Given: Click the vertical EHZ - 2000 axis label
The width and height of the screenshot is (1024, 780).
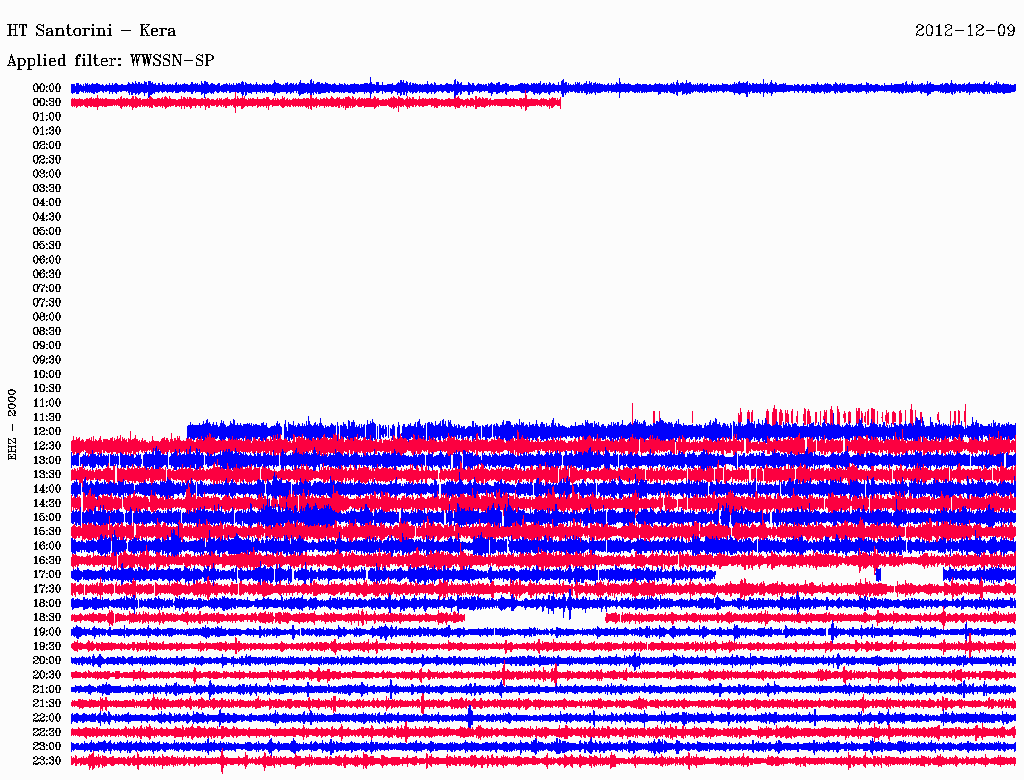Looking at the screenshot, I should tap(13, 424).
